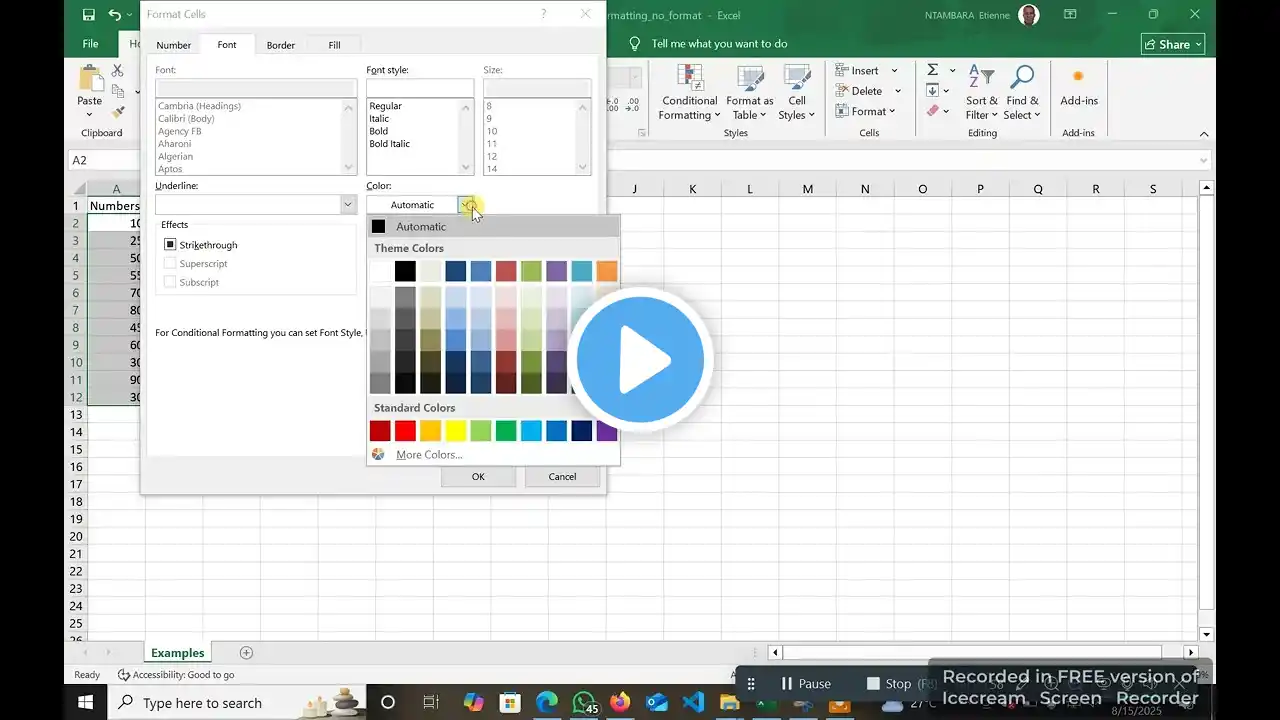This screenshot has height=720, width=1280.
Task: Expand the Underline dropdown
Action: coord(348,205)
